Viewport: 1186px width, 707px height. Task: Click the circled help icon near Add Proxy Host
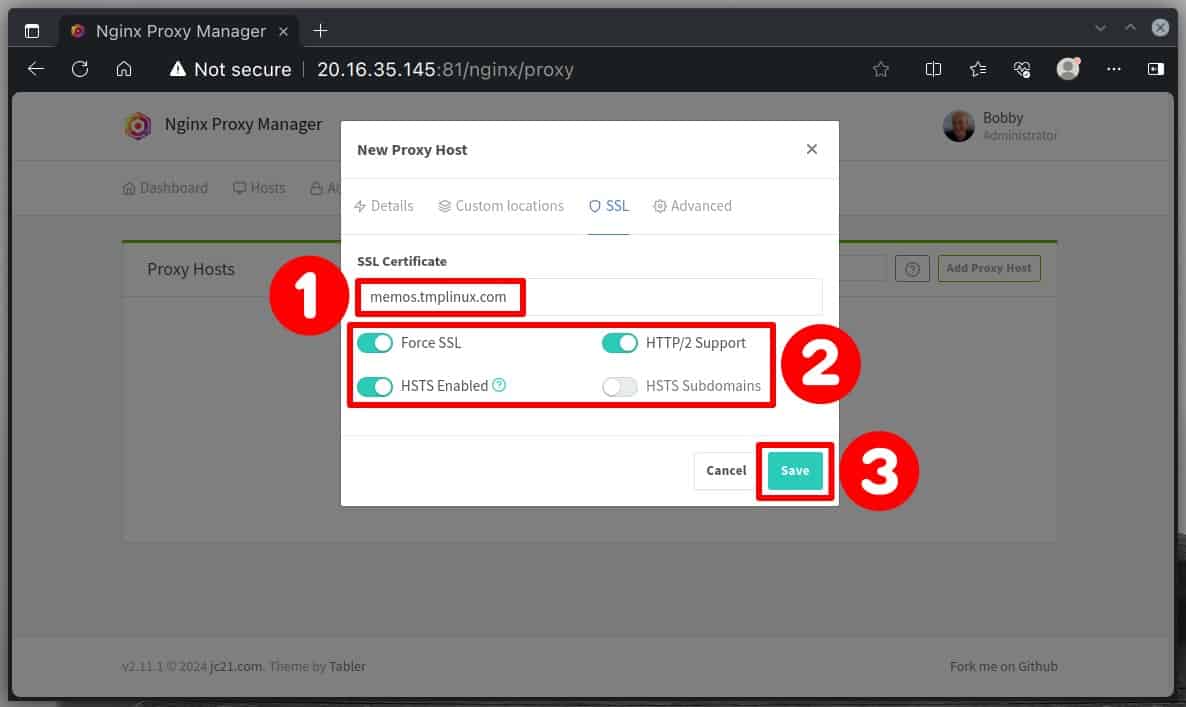(912, 267)
